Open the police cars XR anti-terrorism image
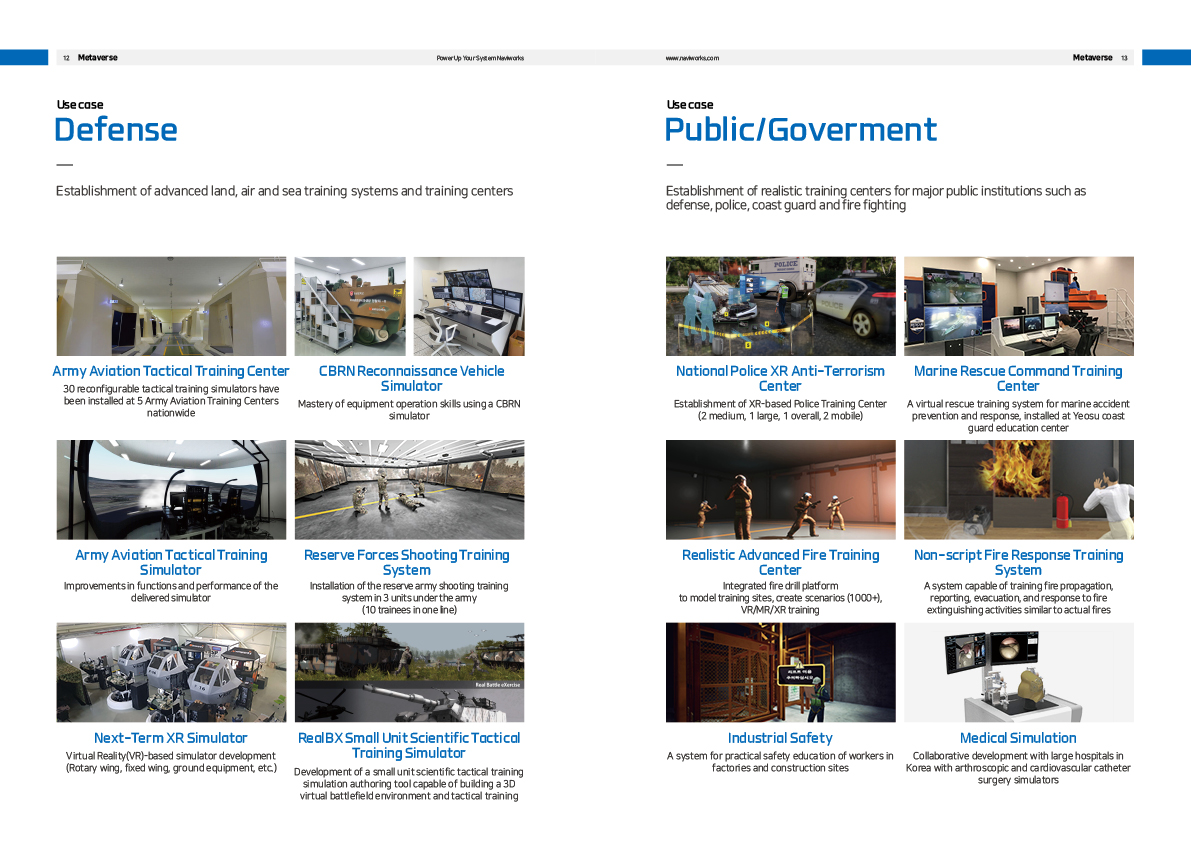This screenshot has height=842, width=1191. [781, 306]
